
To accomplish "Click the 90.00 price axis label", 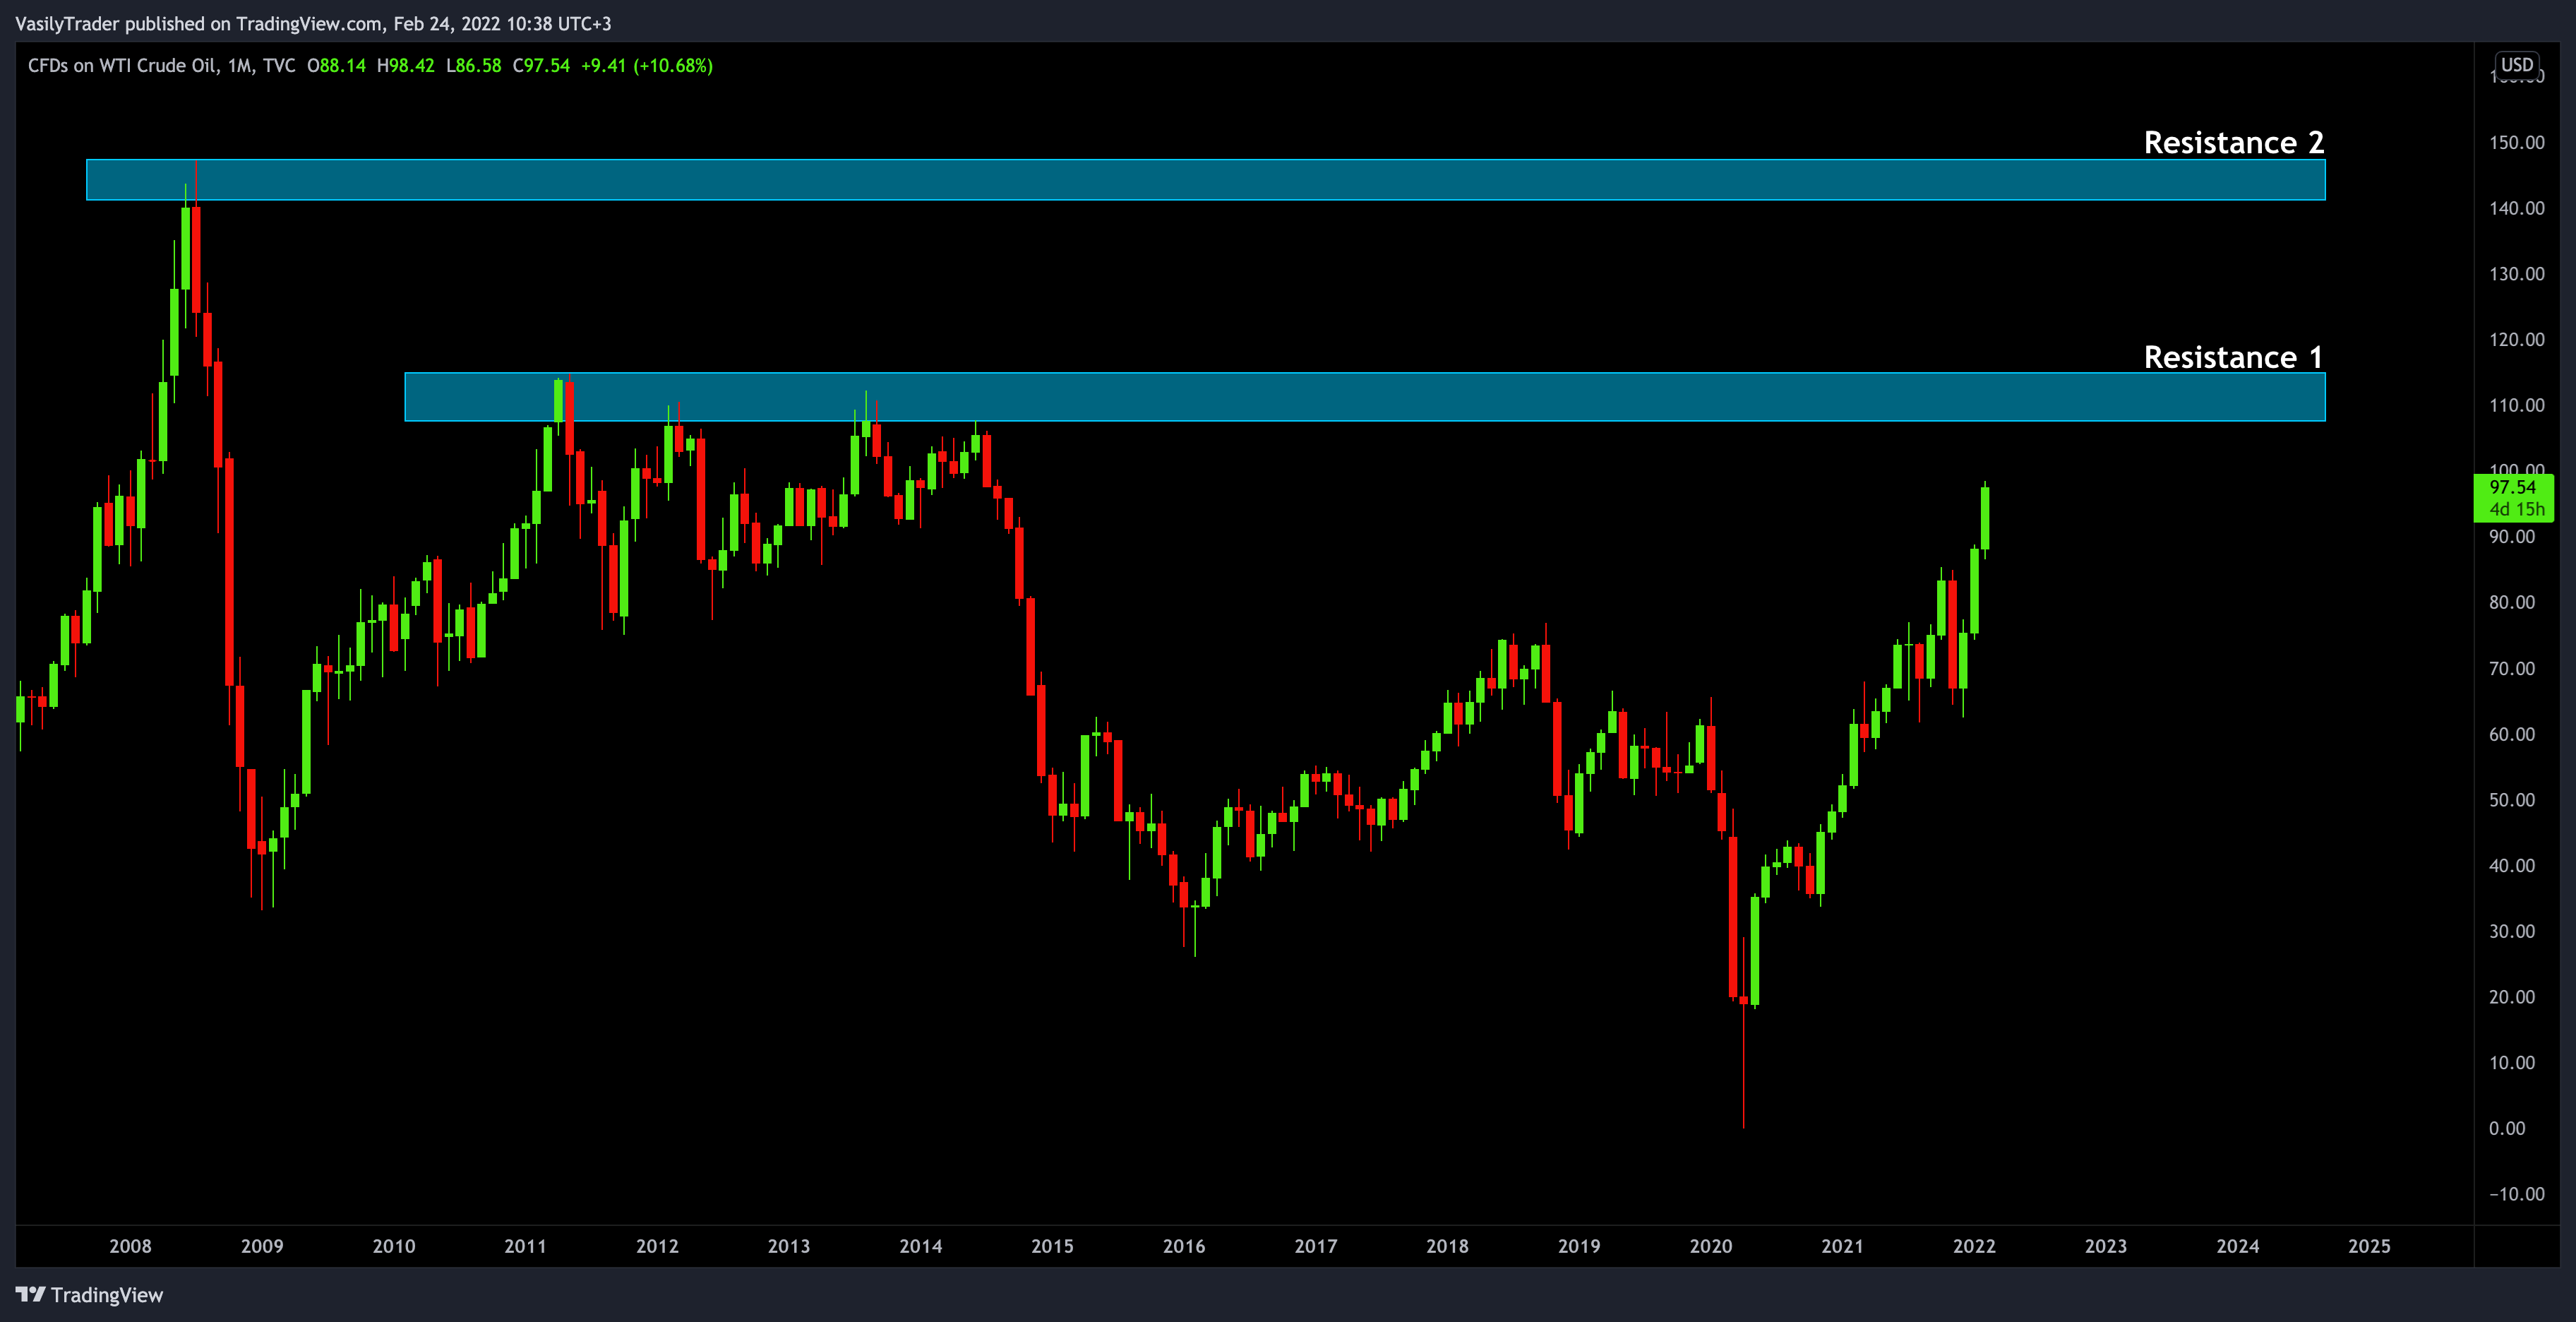I will (x=2512, y=537).
